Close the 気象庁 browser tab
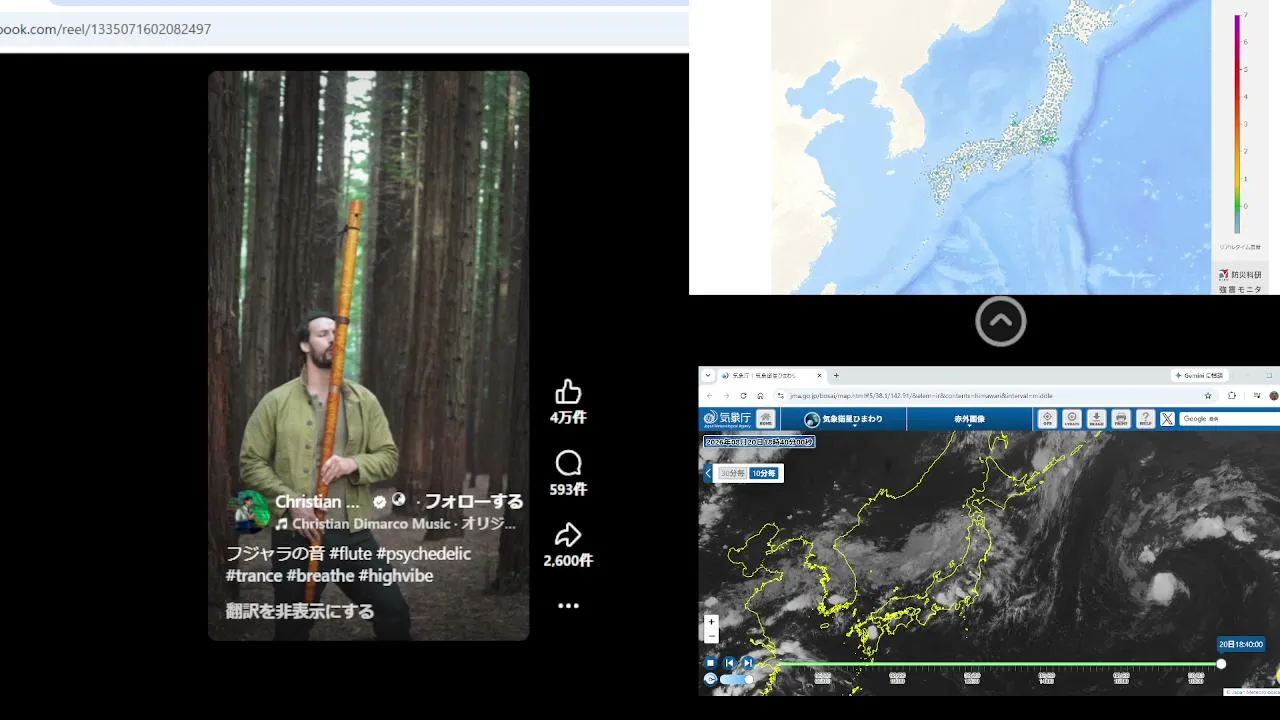 (x=819, y=375)
